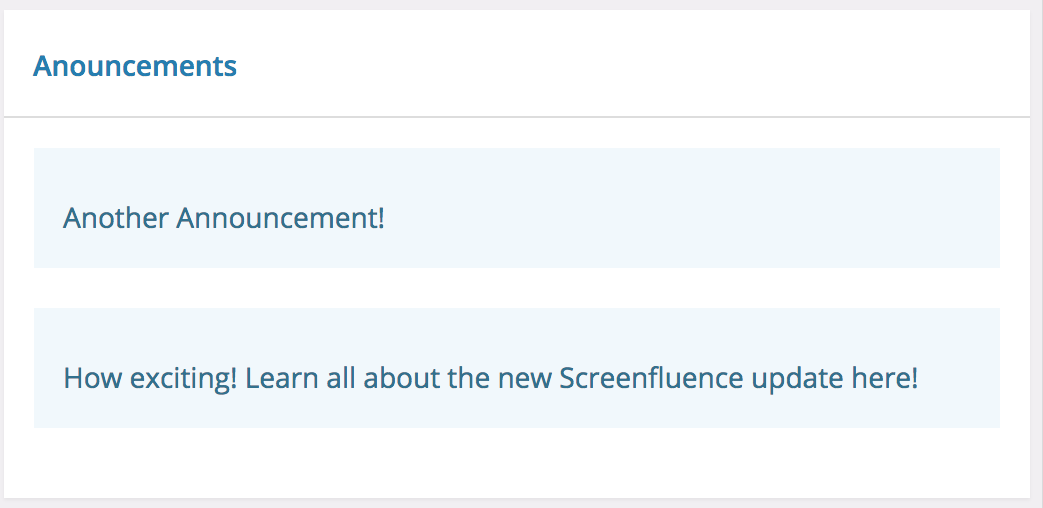Image resolution: width=1043 pixels, height=508 pixels.
Task: Click the divider line under Anouncements heading
Action: [x=517, y=117]
